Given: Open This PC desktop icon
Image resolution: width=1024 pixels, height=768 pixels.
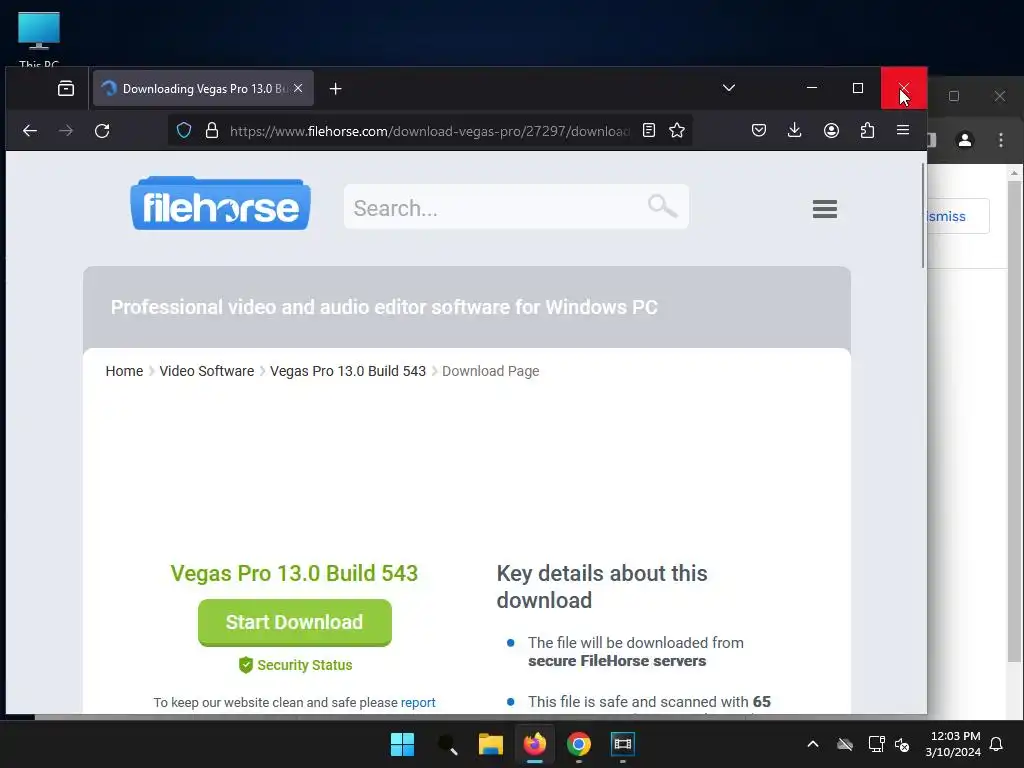Looking at the screenshot, I should tap(39, 38).
